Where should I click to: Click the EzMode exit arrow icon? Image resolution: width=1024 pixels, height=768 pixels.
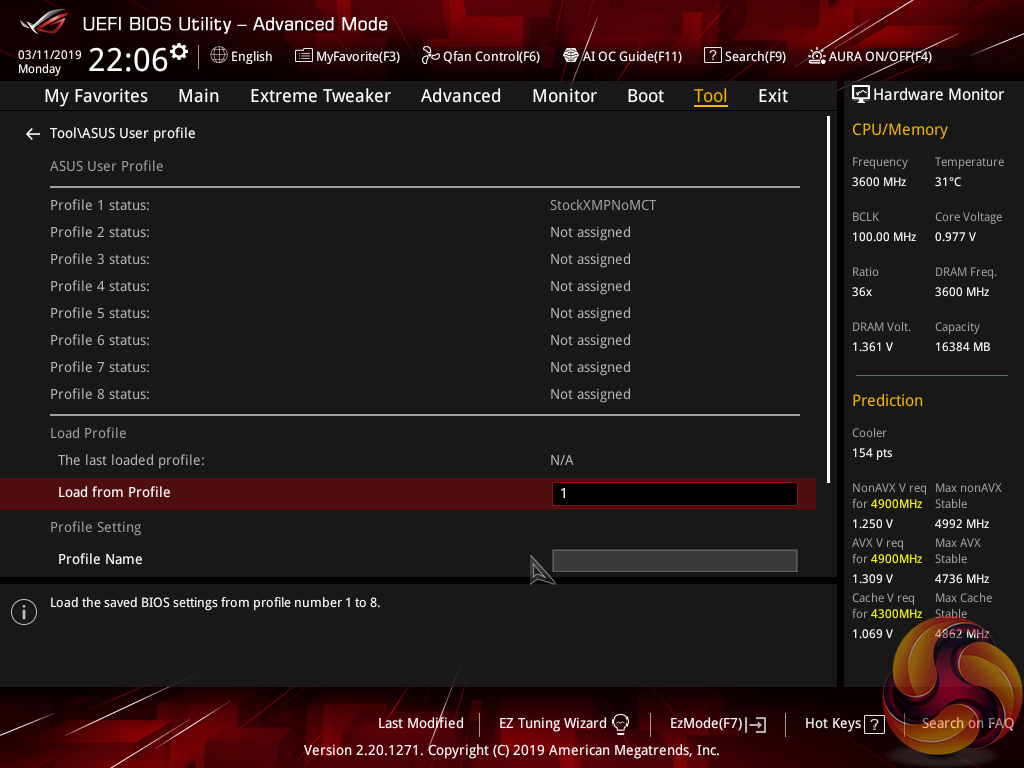pyautogui.click(x=756, y=724)
